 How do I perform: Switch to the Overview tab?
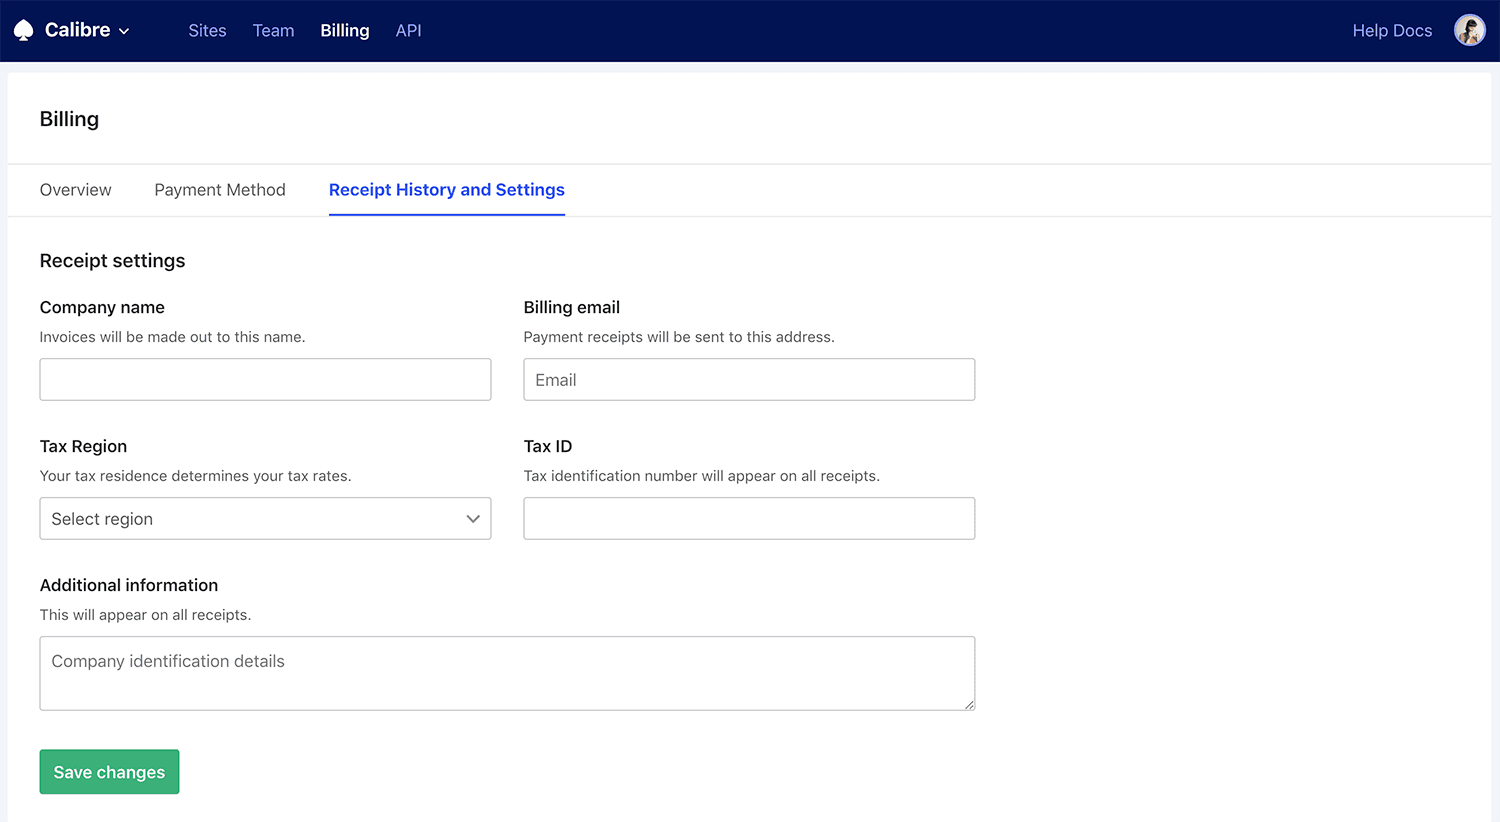pos(75,189)
